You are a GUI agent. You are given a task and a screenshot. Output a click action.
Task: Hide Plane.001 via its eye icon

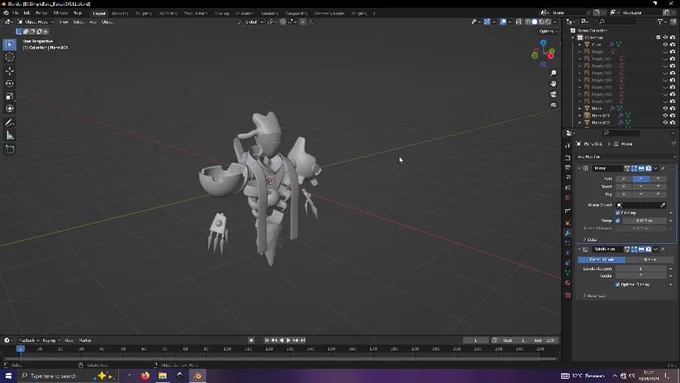[x=665, y=115]
